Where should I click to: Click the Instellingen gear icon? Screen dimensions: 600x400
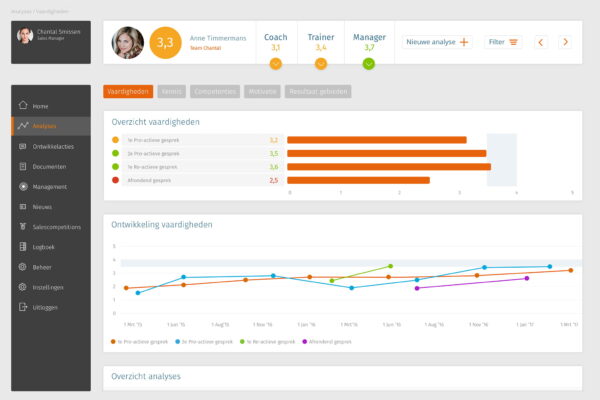23,287
